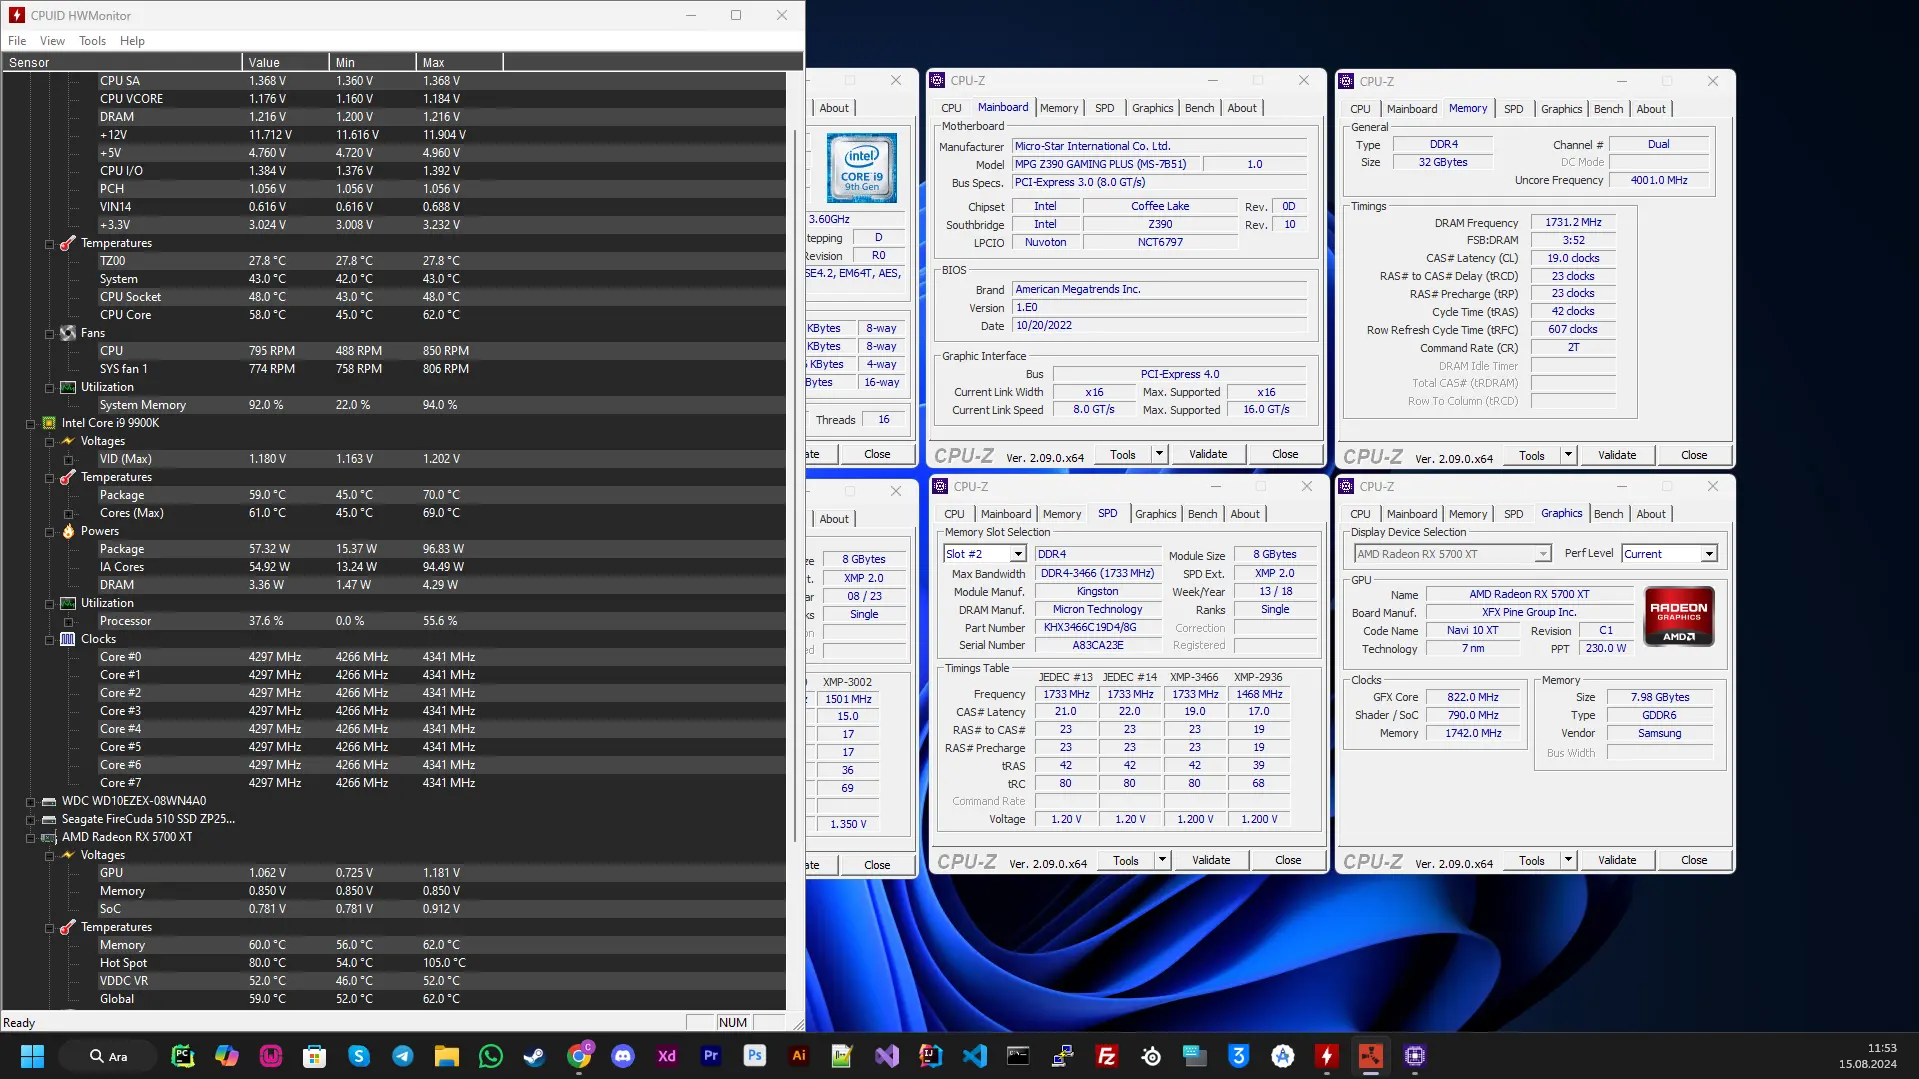Click Close in the SPD CPU-Z window
The height and width of the screenshot is (1079, 1919).
click(x=1288, y=860)
